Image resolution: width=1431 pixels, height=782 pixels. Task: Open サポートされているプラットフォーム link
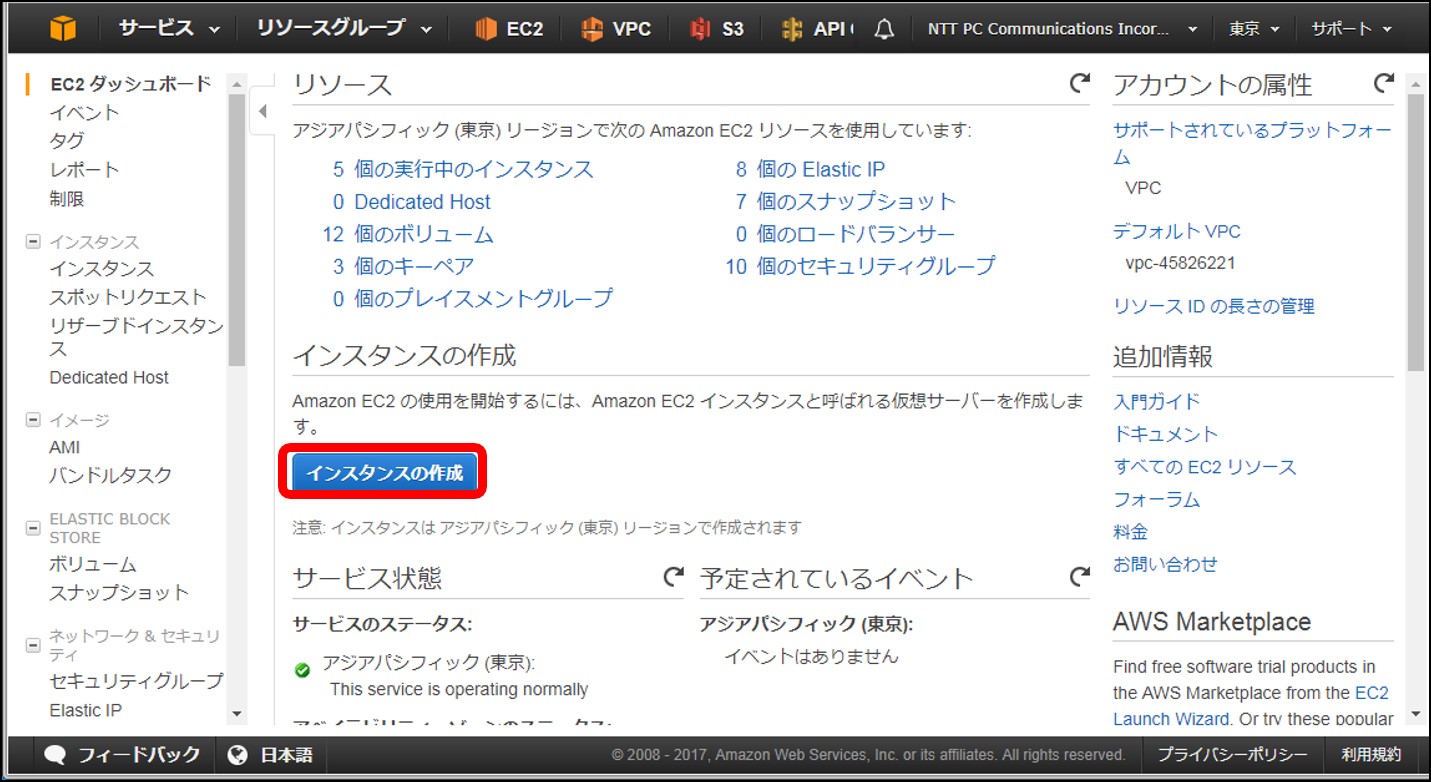click(1252, 143)
